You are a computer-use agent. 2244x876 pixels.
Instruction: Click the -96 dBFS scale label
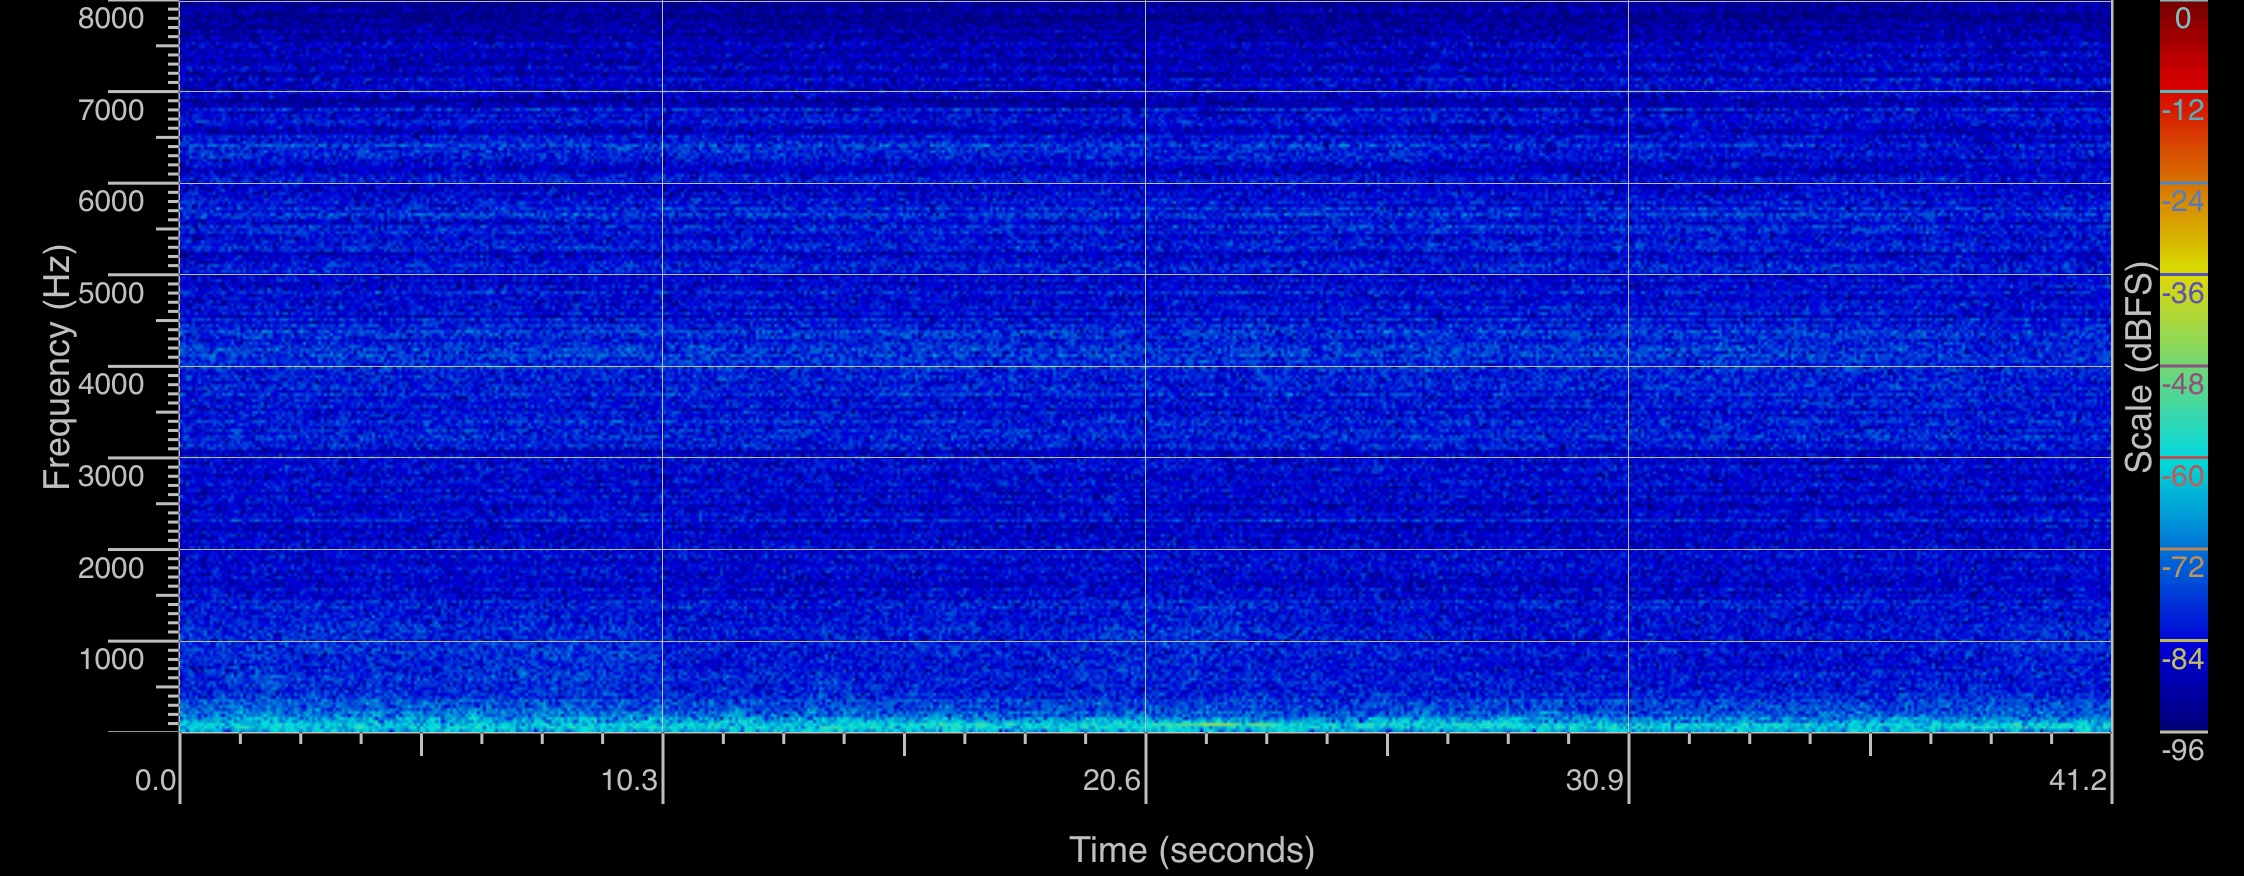click(x=2183, y=750)
